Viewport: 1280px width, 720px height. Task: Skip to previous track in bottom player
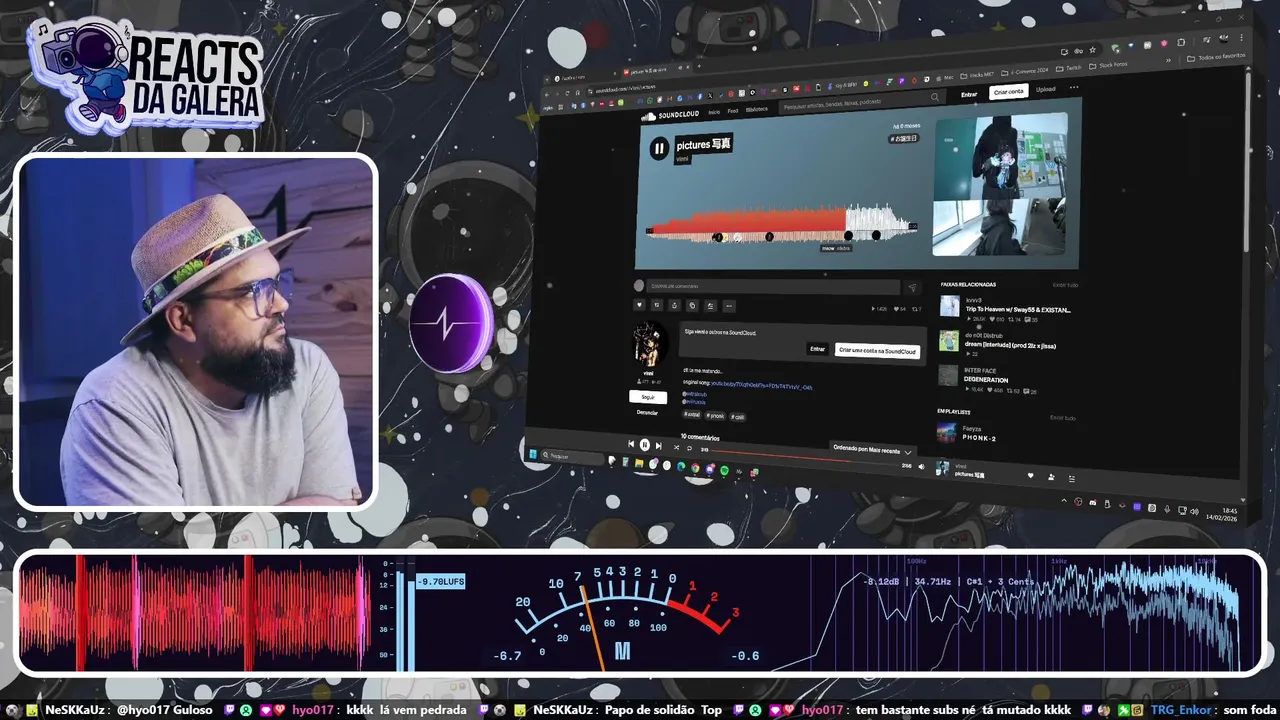pyautogui.click(x=631, y=444)
